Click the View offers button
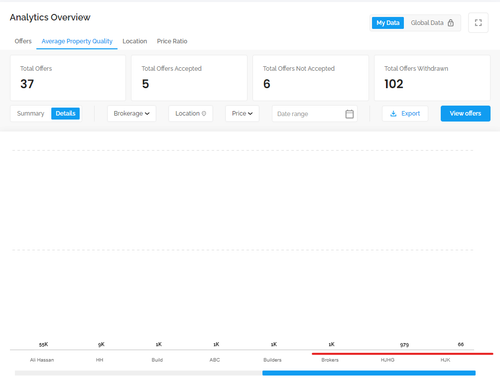 465,114
